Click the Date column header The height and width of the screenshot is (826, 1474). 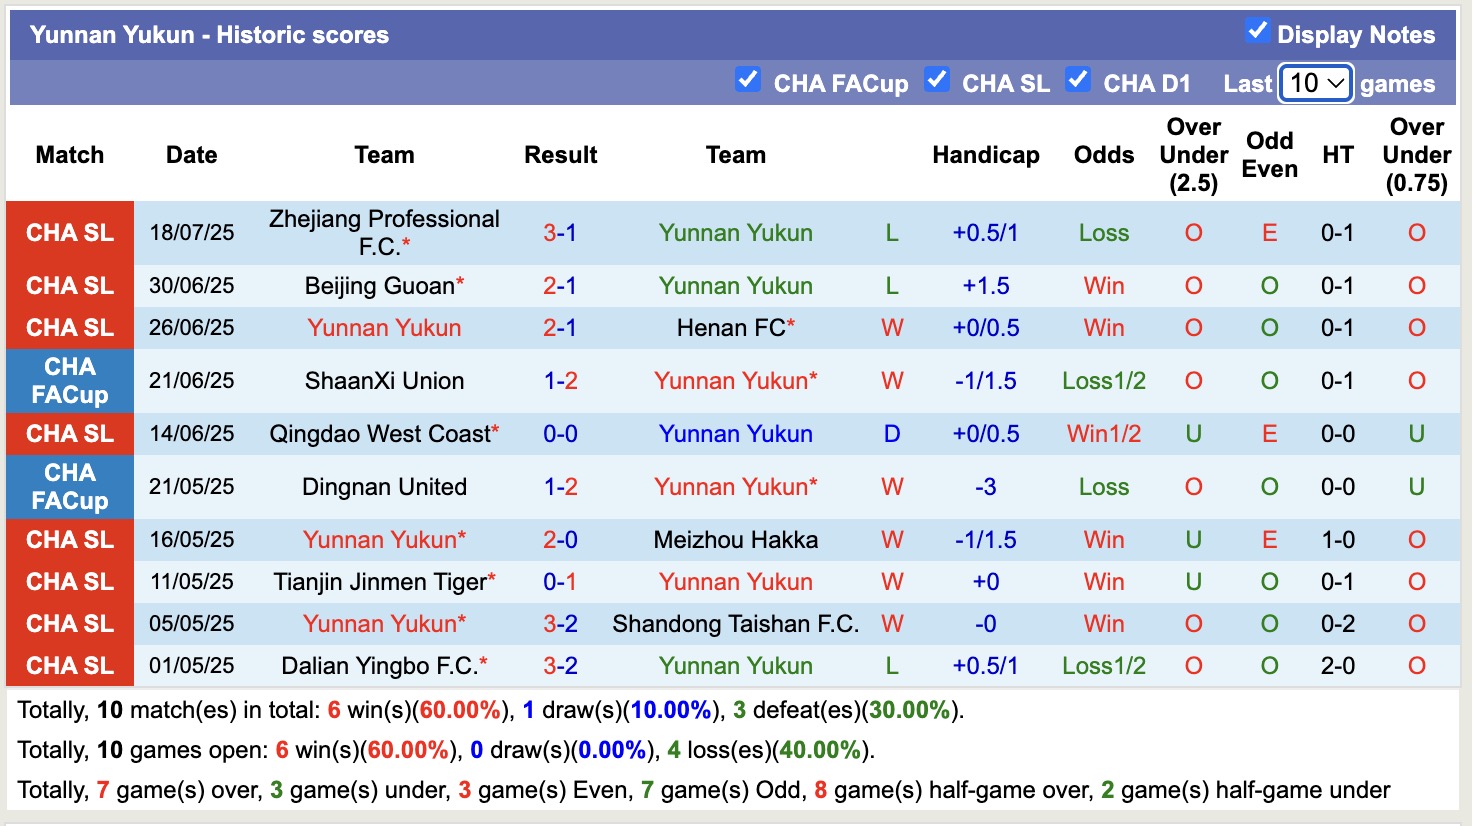point(191,155)
